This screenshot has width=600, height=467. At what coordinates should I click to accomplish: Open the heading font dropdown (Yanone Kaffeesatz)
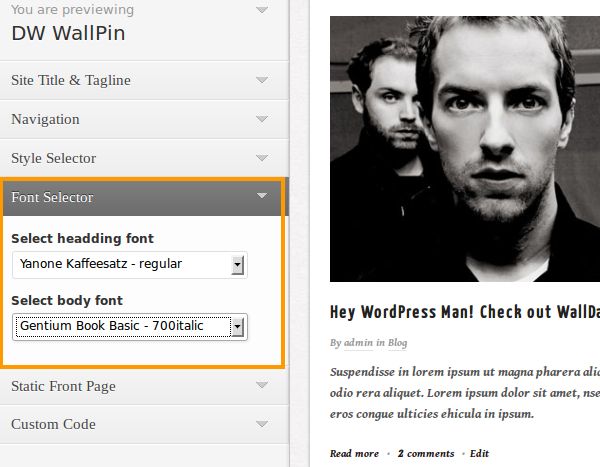point(130,265)
